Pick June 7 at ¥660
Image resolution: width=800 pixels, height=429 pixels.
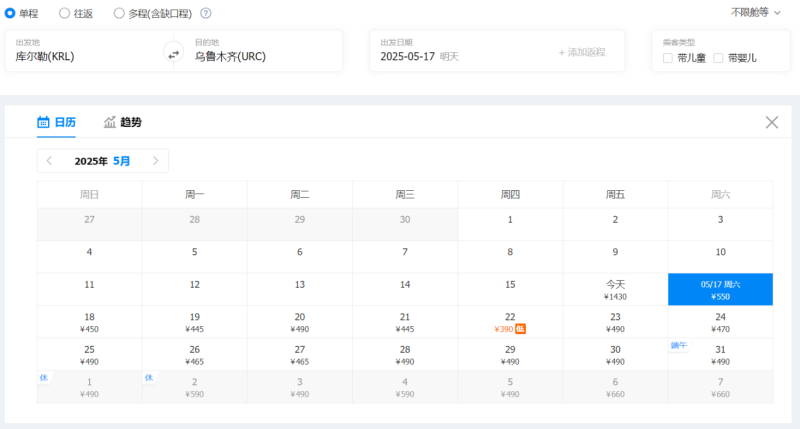[720, 388]
